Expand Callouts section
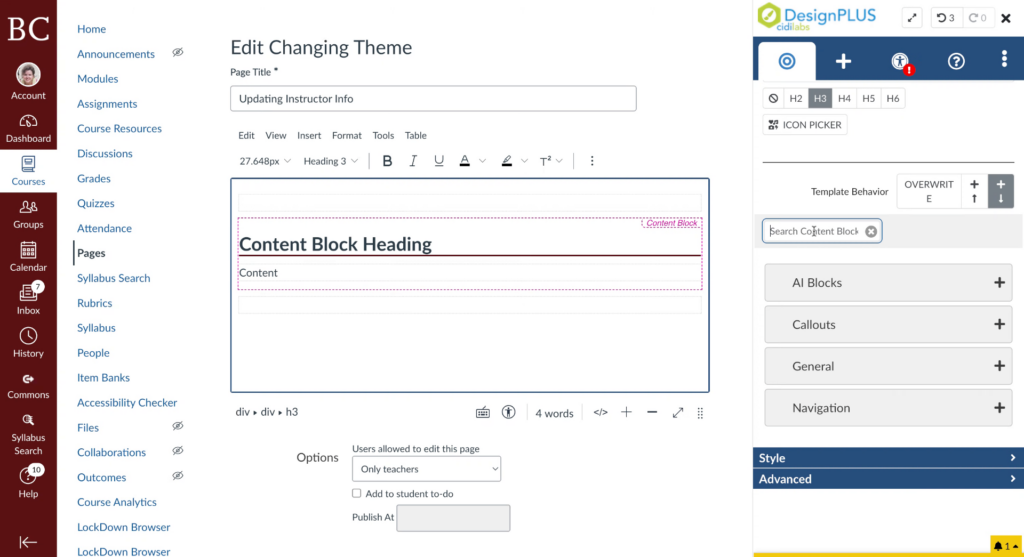Image resolution: width=1024 pixels, height=557 pixels. (x=888, y=325)
